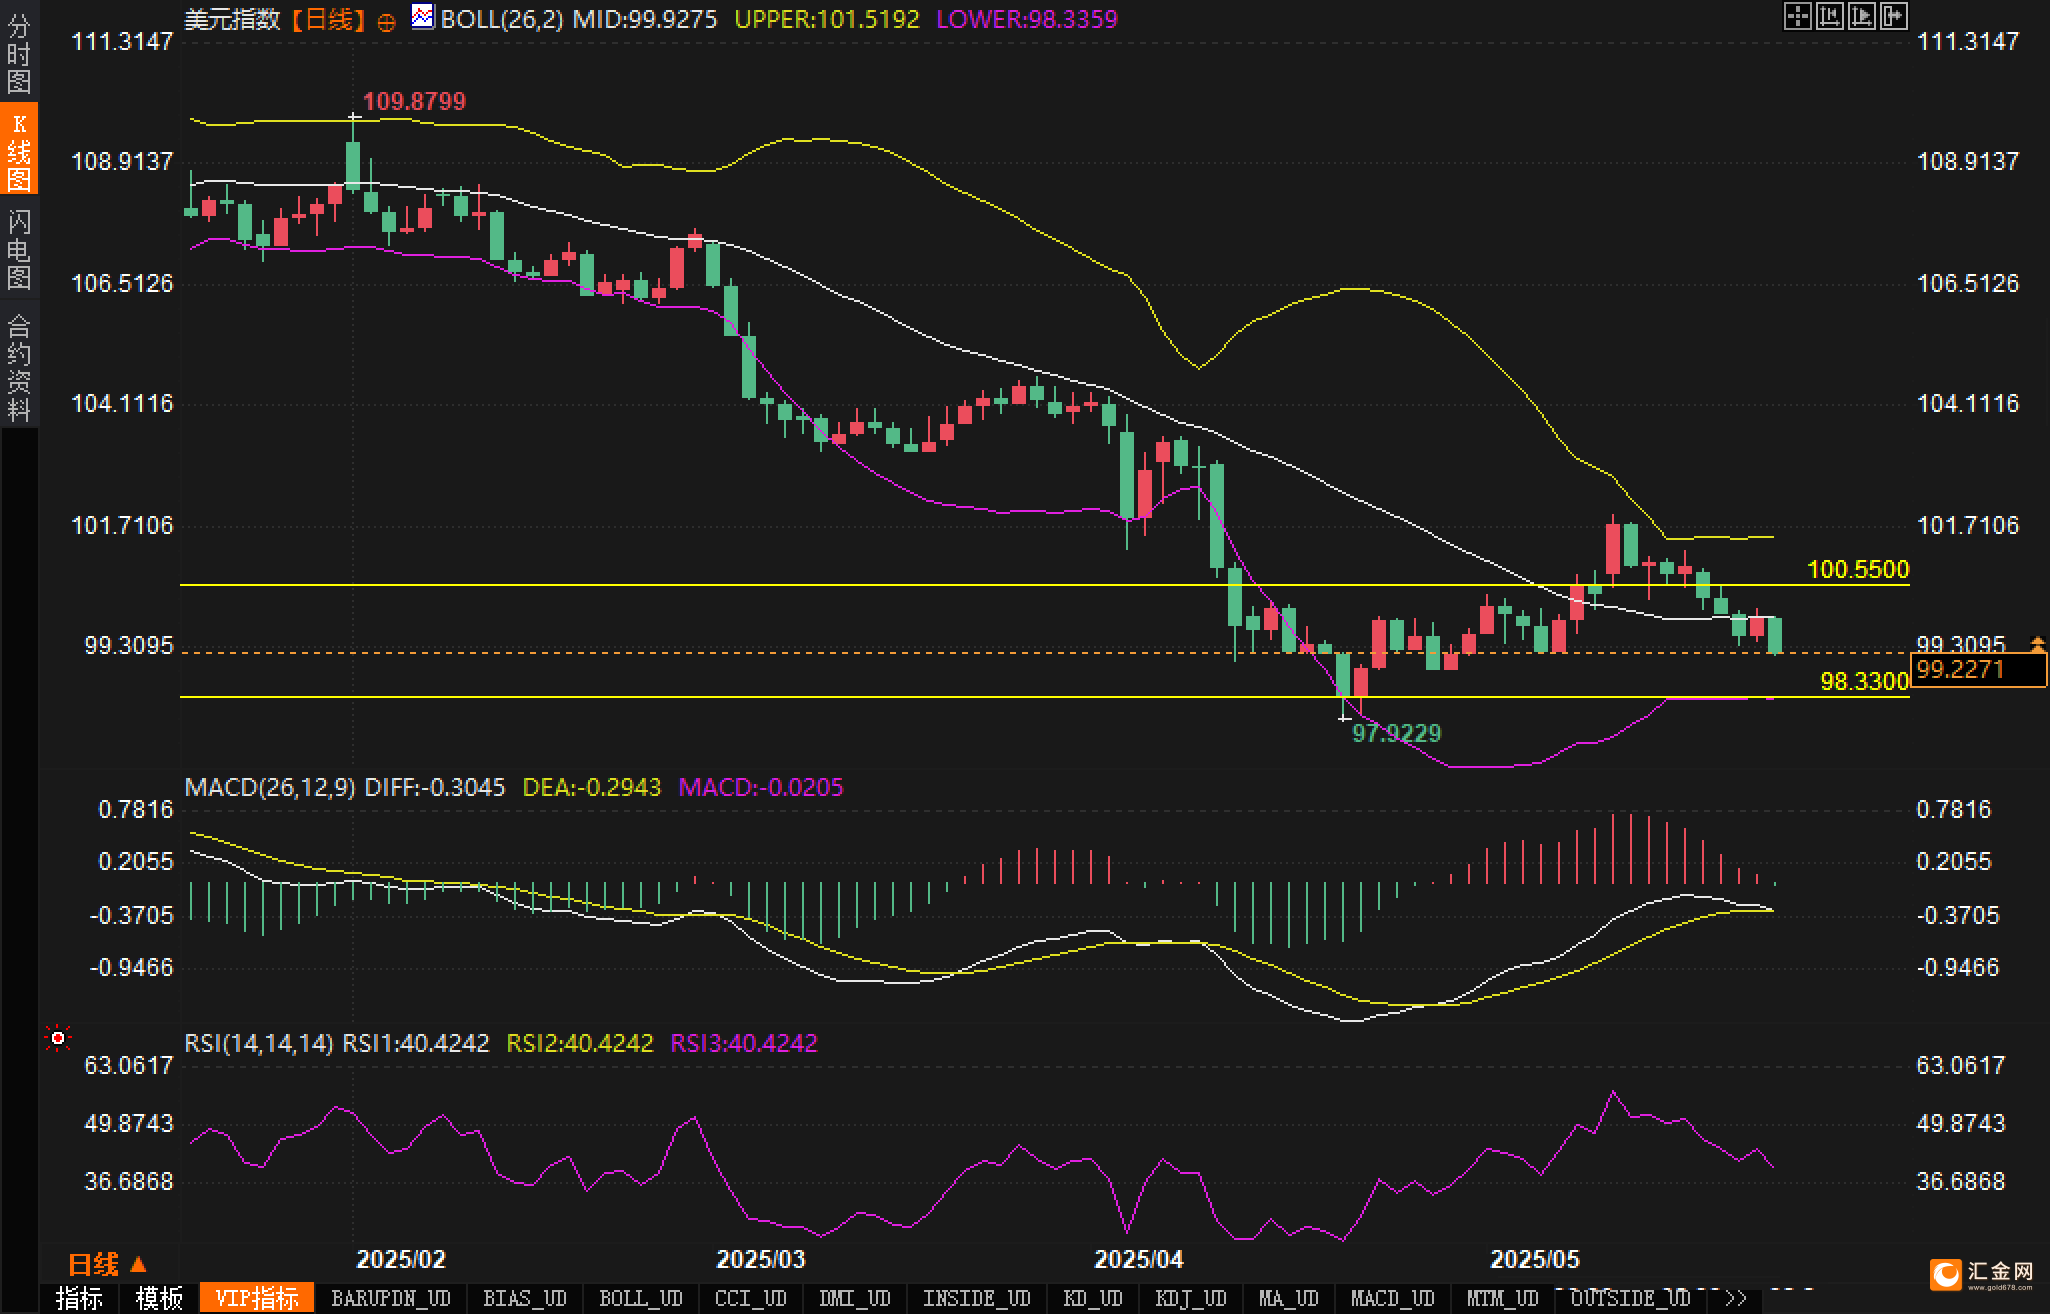This screenshot has width=2050, height=1314.
Task: Click the 97.9229 low price label
Action: click(1397, 733)
